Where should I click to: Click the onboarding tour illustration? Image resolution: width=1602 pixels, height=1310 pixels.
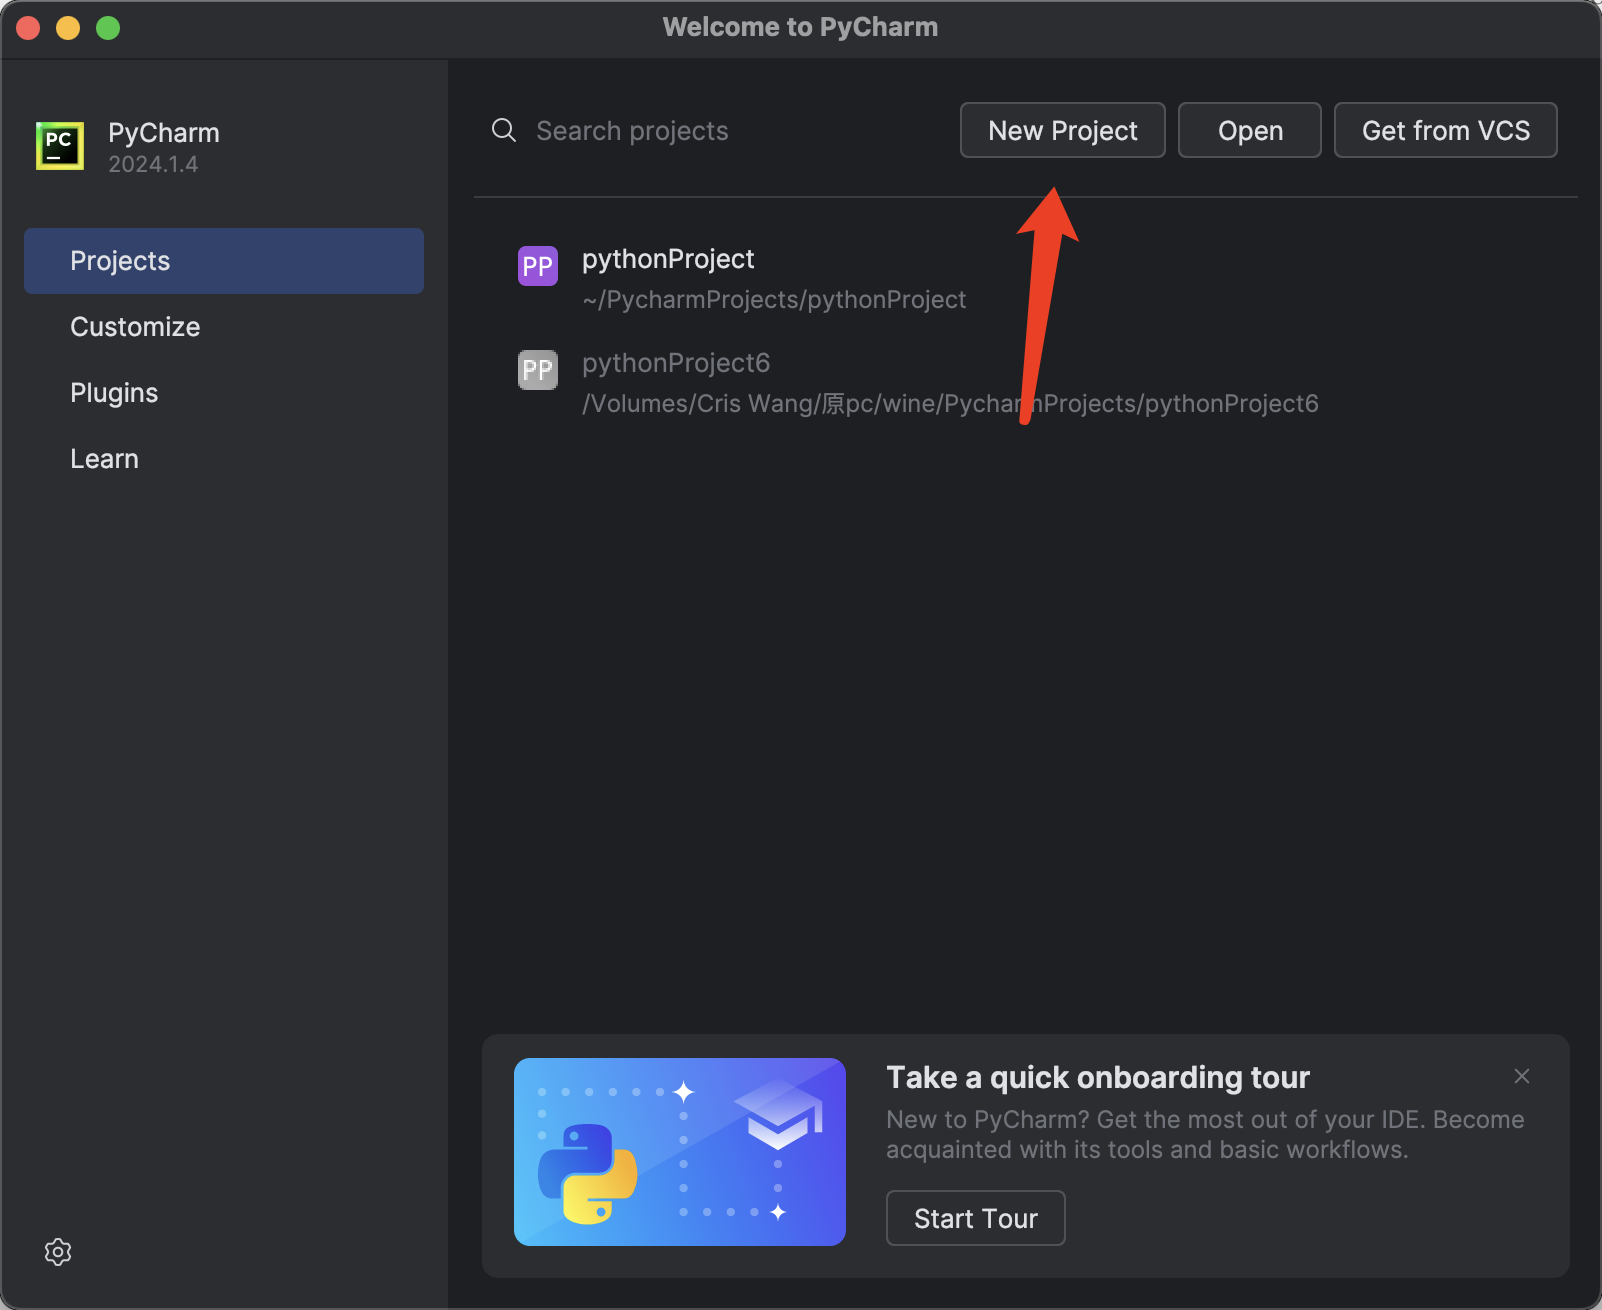click(x=680, y=1152)
